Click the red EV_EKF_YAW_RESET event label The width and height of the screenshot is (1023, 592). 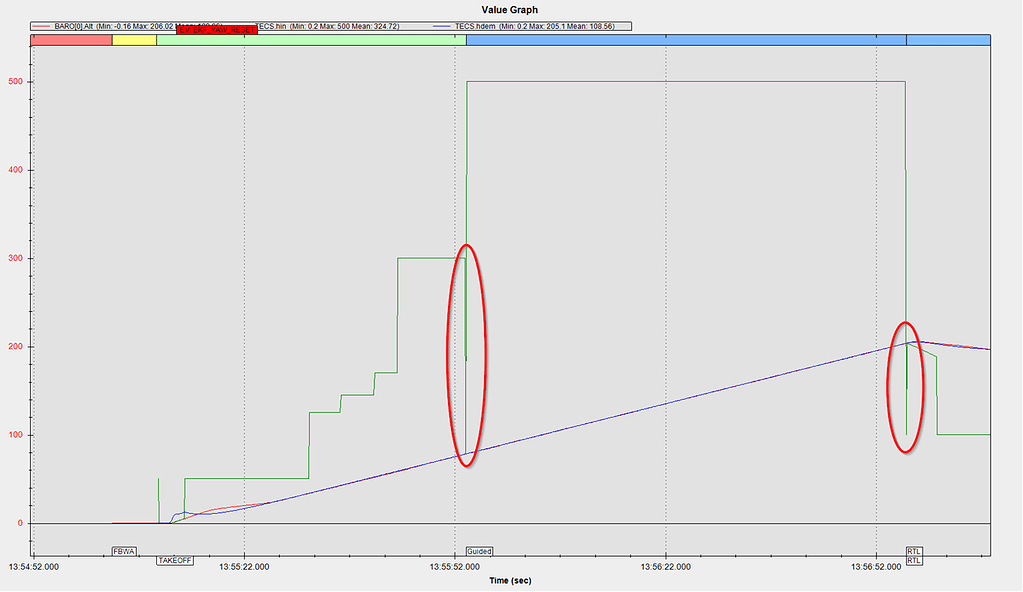214,31
